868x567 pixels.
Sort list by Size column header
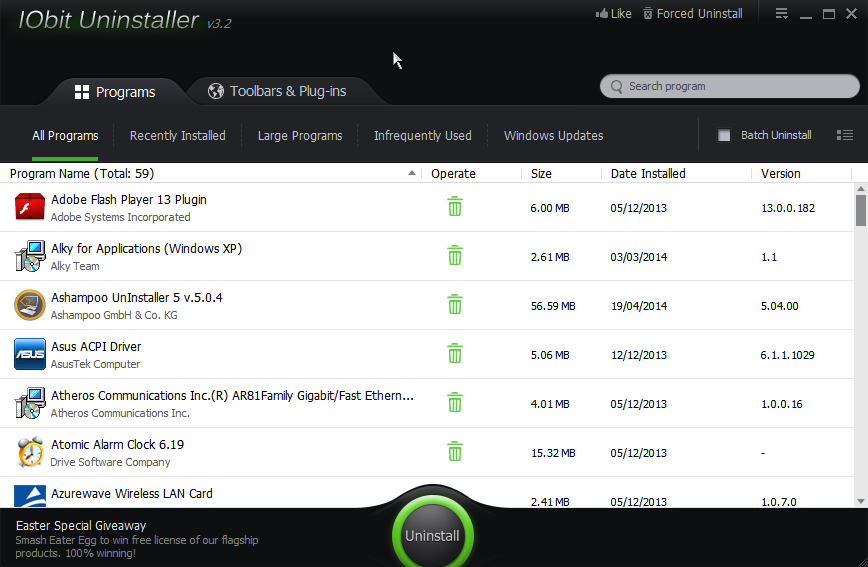point(541,173)
